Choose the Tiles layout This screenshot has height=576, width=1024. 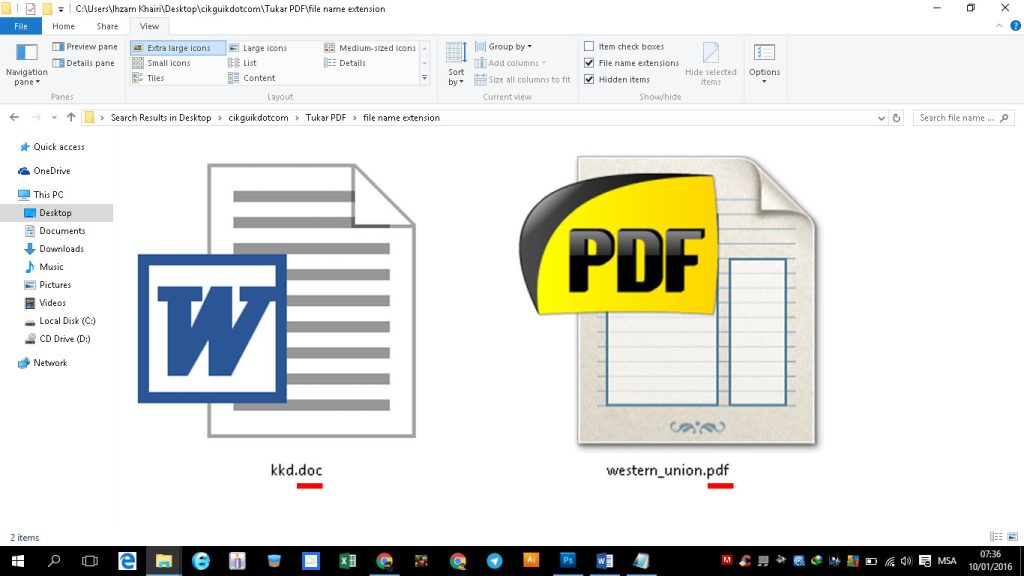click(x=148, y=78)
